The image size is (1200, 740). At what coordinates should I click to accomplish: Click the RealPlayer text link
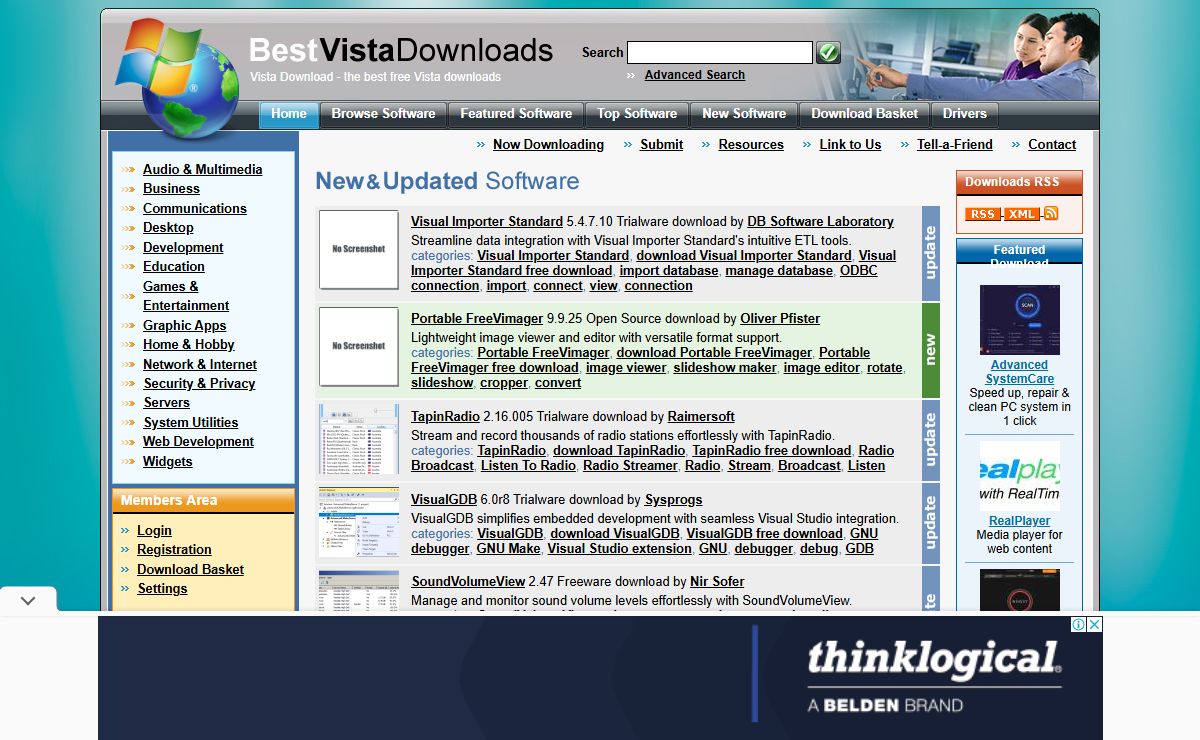tap(1019, 521)
